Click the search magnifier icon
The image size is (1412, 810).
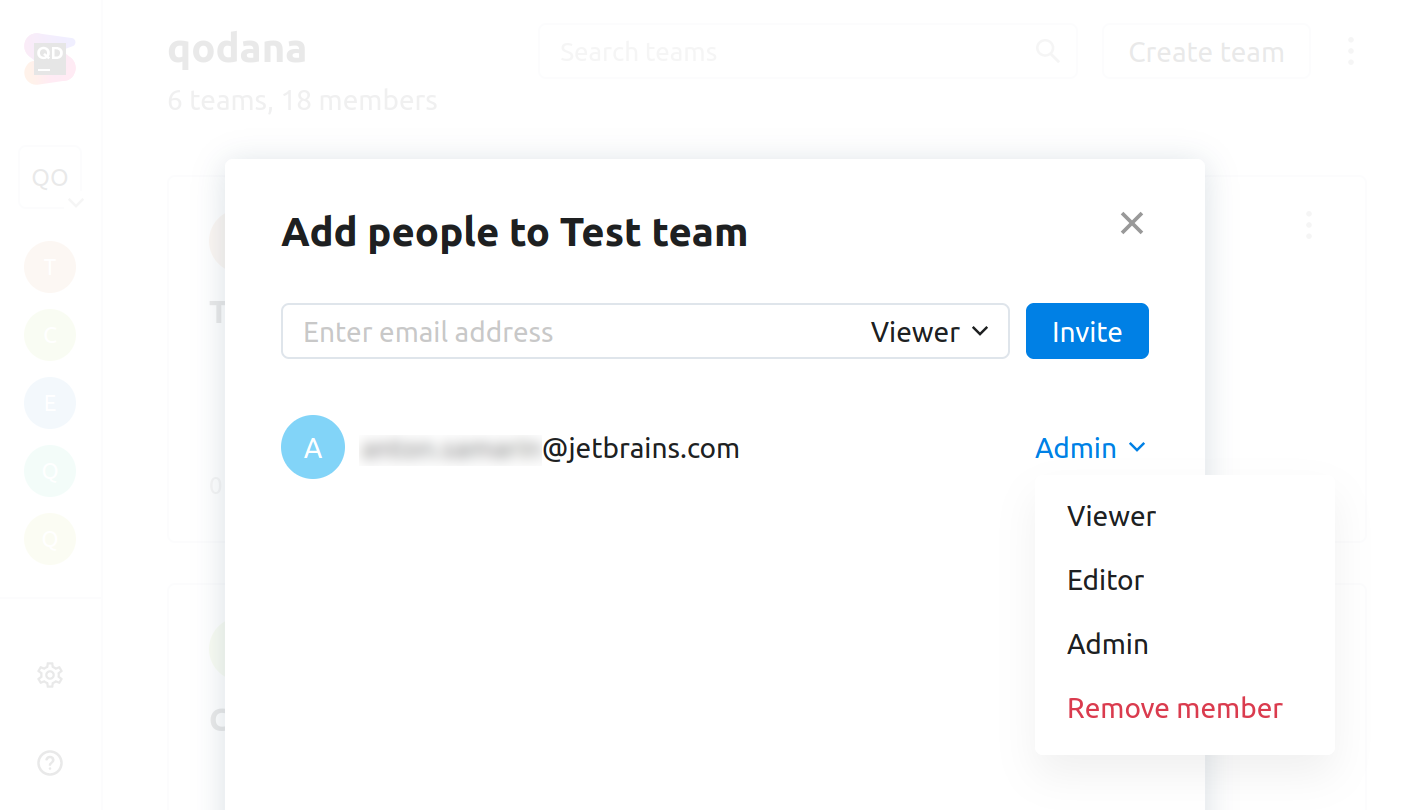click(1047, 51)
